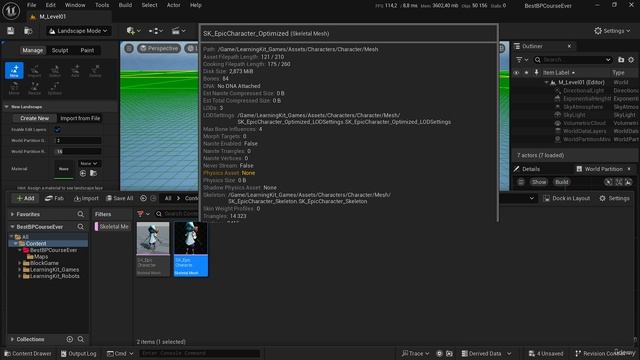Search within Collections
The image size is (640, 360).
pyautogui.click(x=81, y=339)
